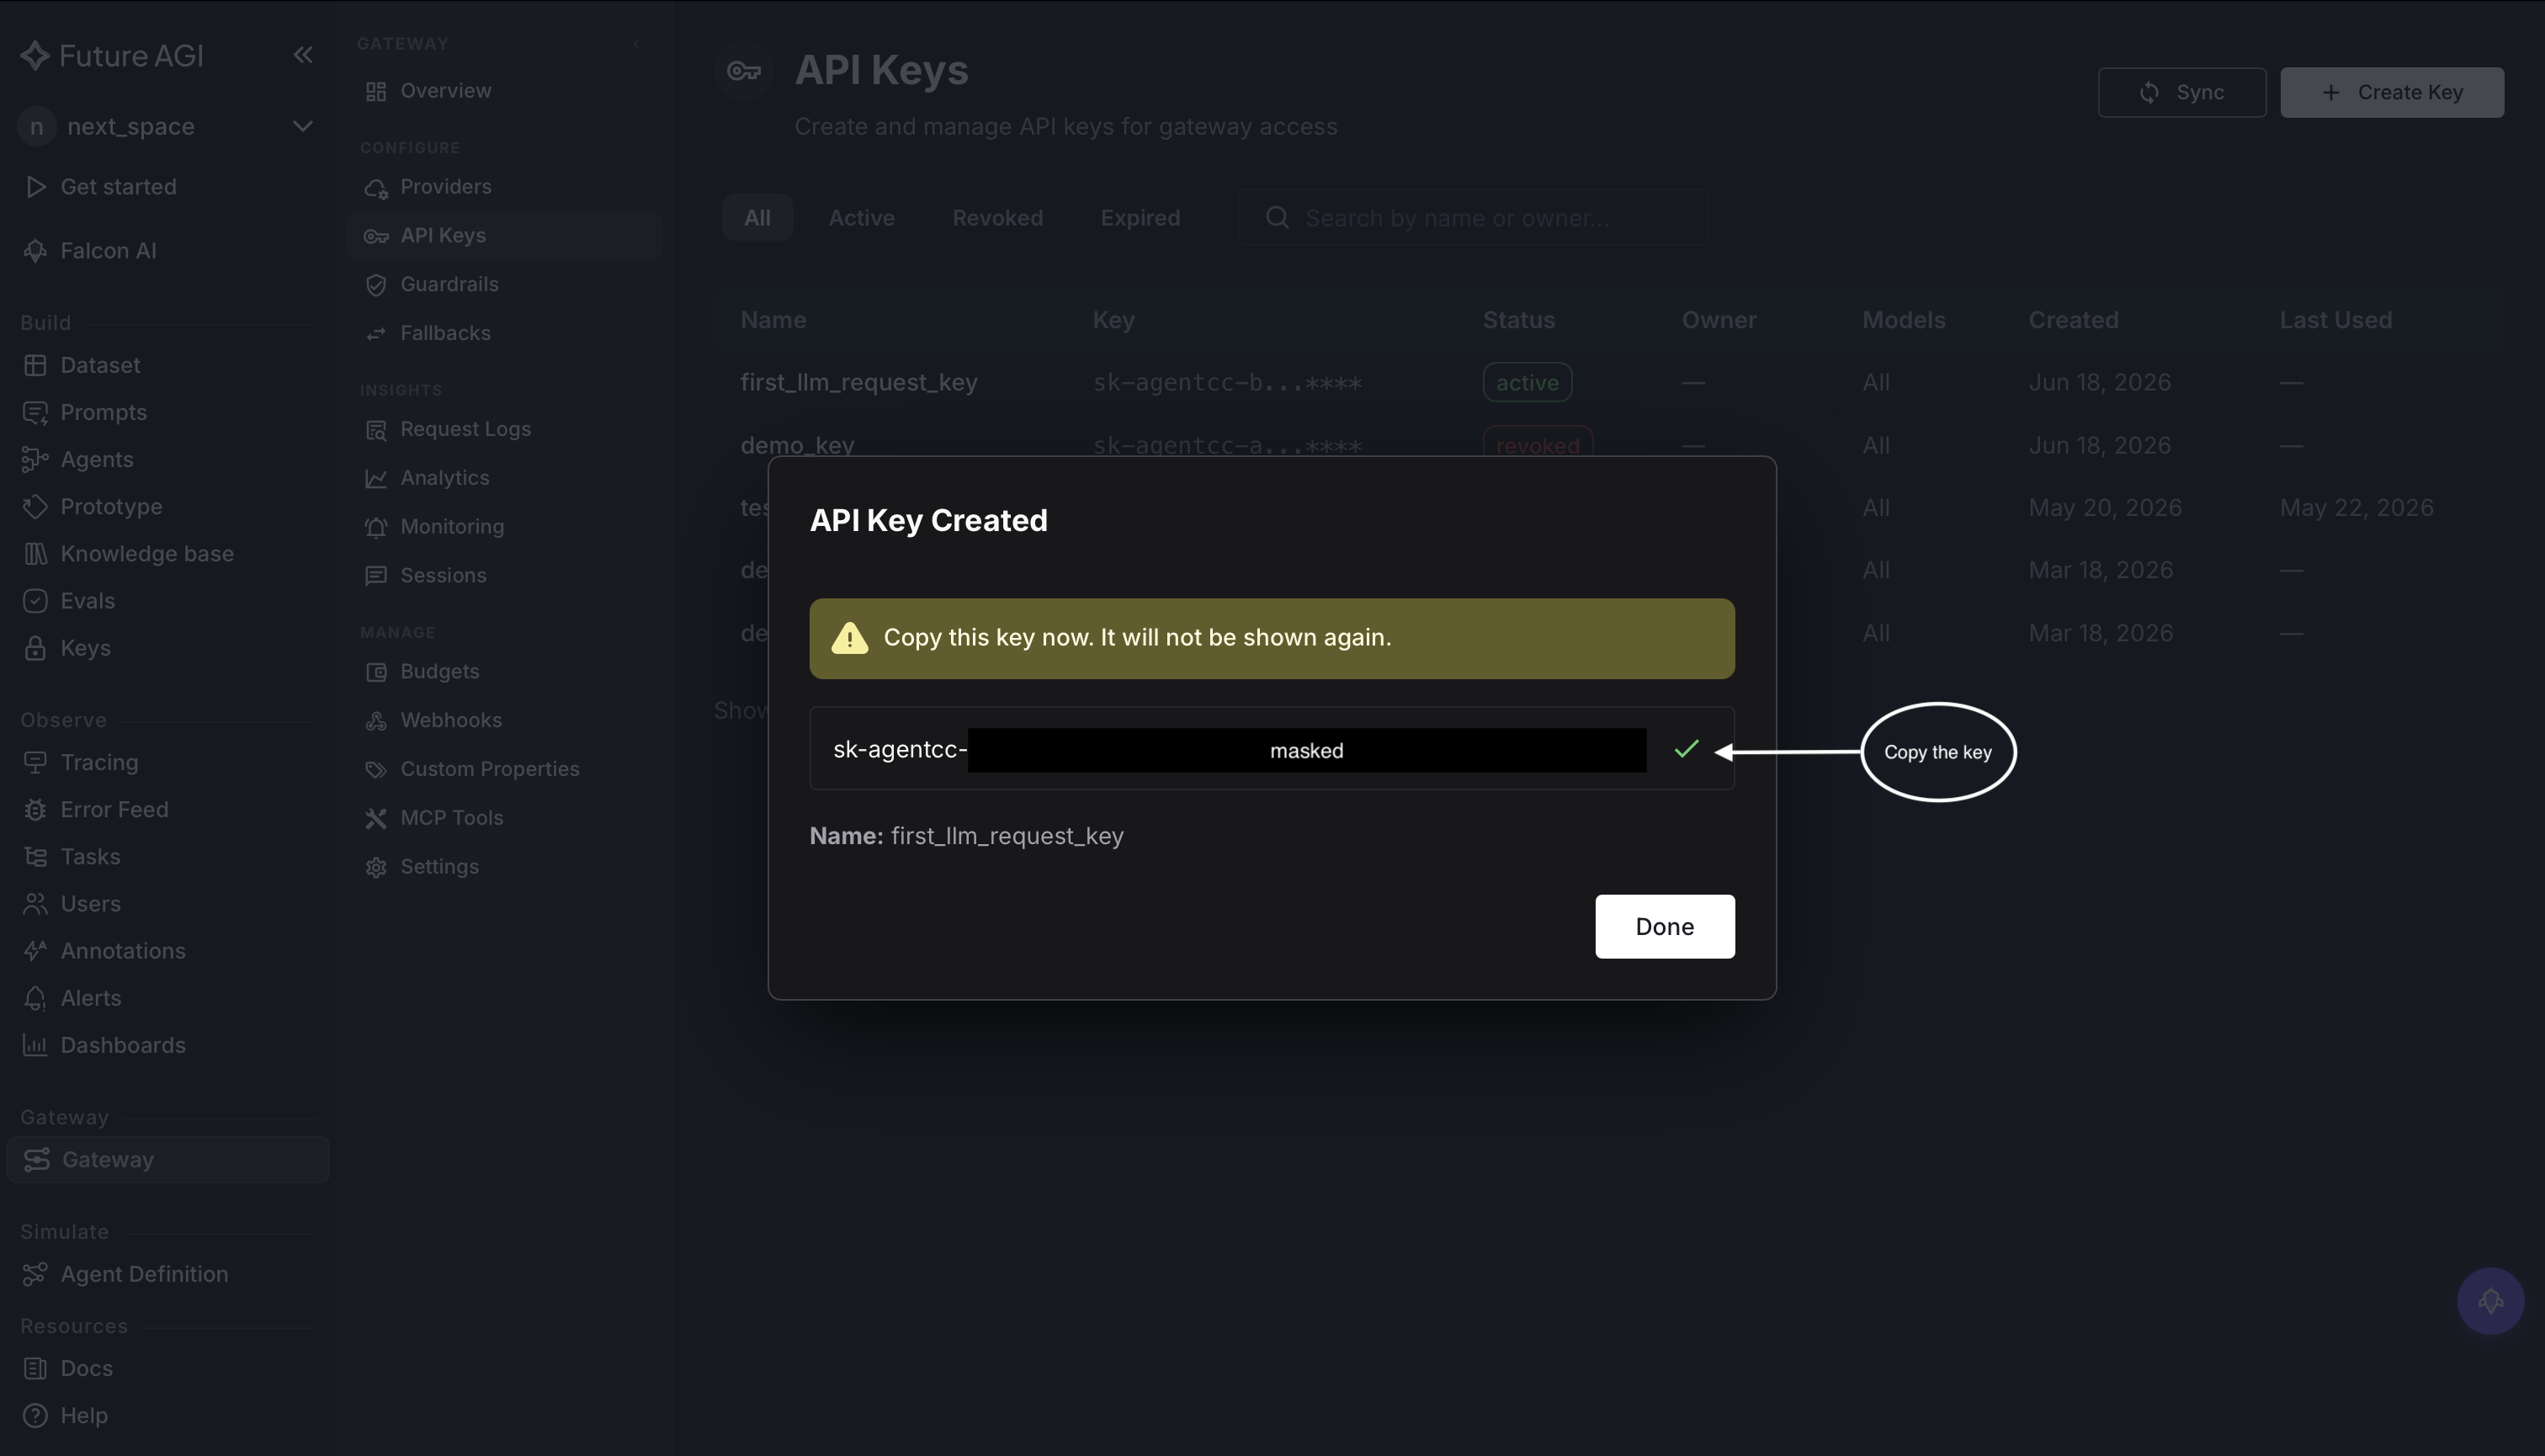This screenshot has width=2545, height=1456.
Task: Select Gateway in the sidebar
Action: (x=168, y=1159)
